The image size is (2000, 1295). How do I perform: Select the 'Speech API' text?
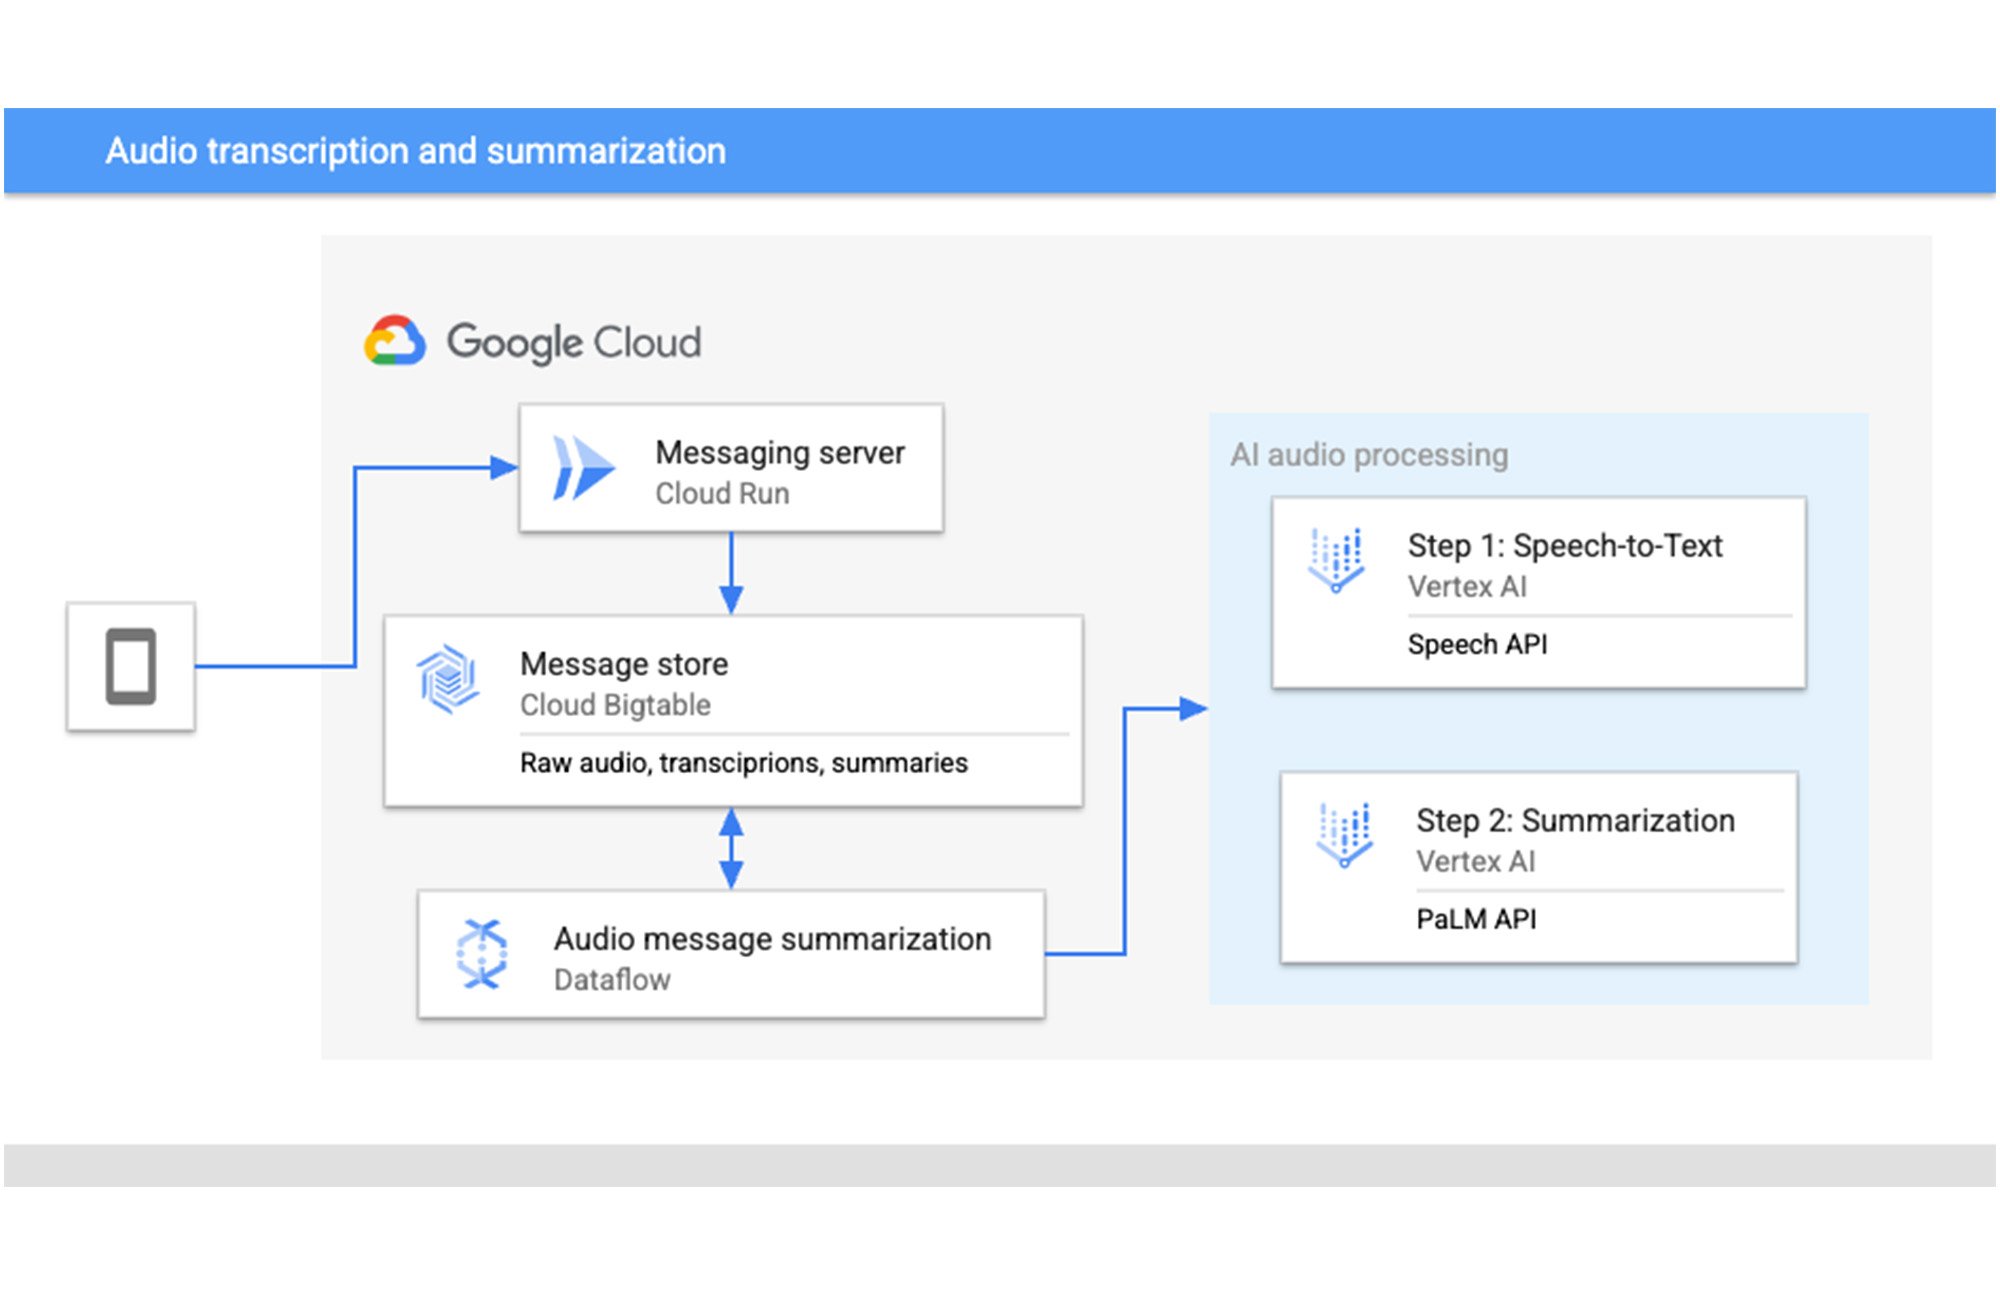(1477, 644)
